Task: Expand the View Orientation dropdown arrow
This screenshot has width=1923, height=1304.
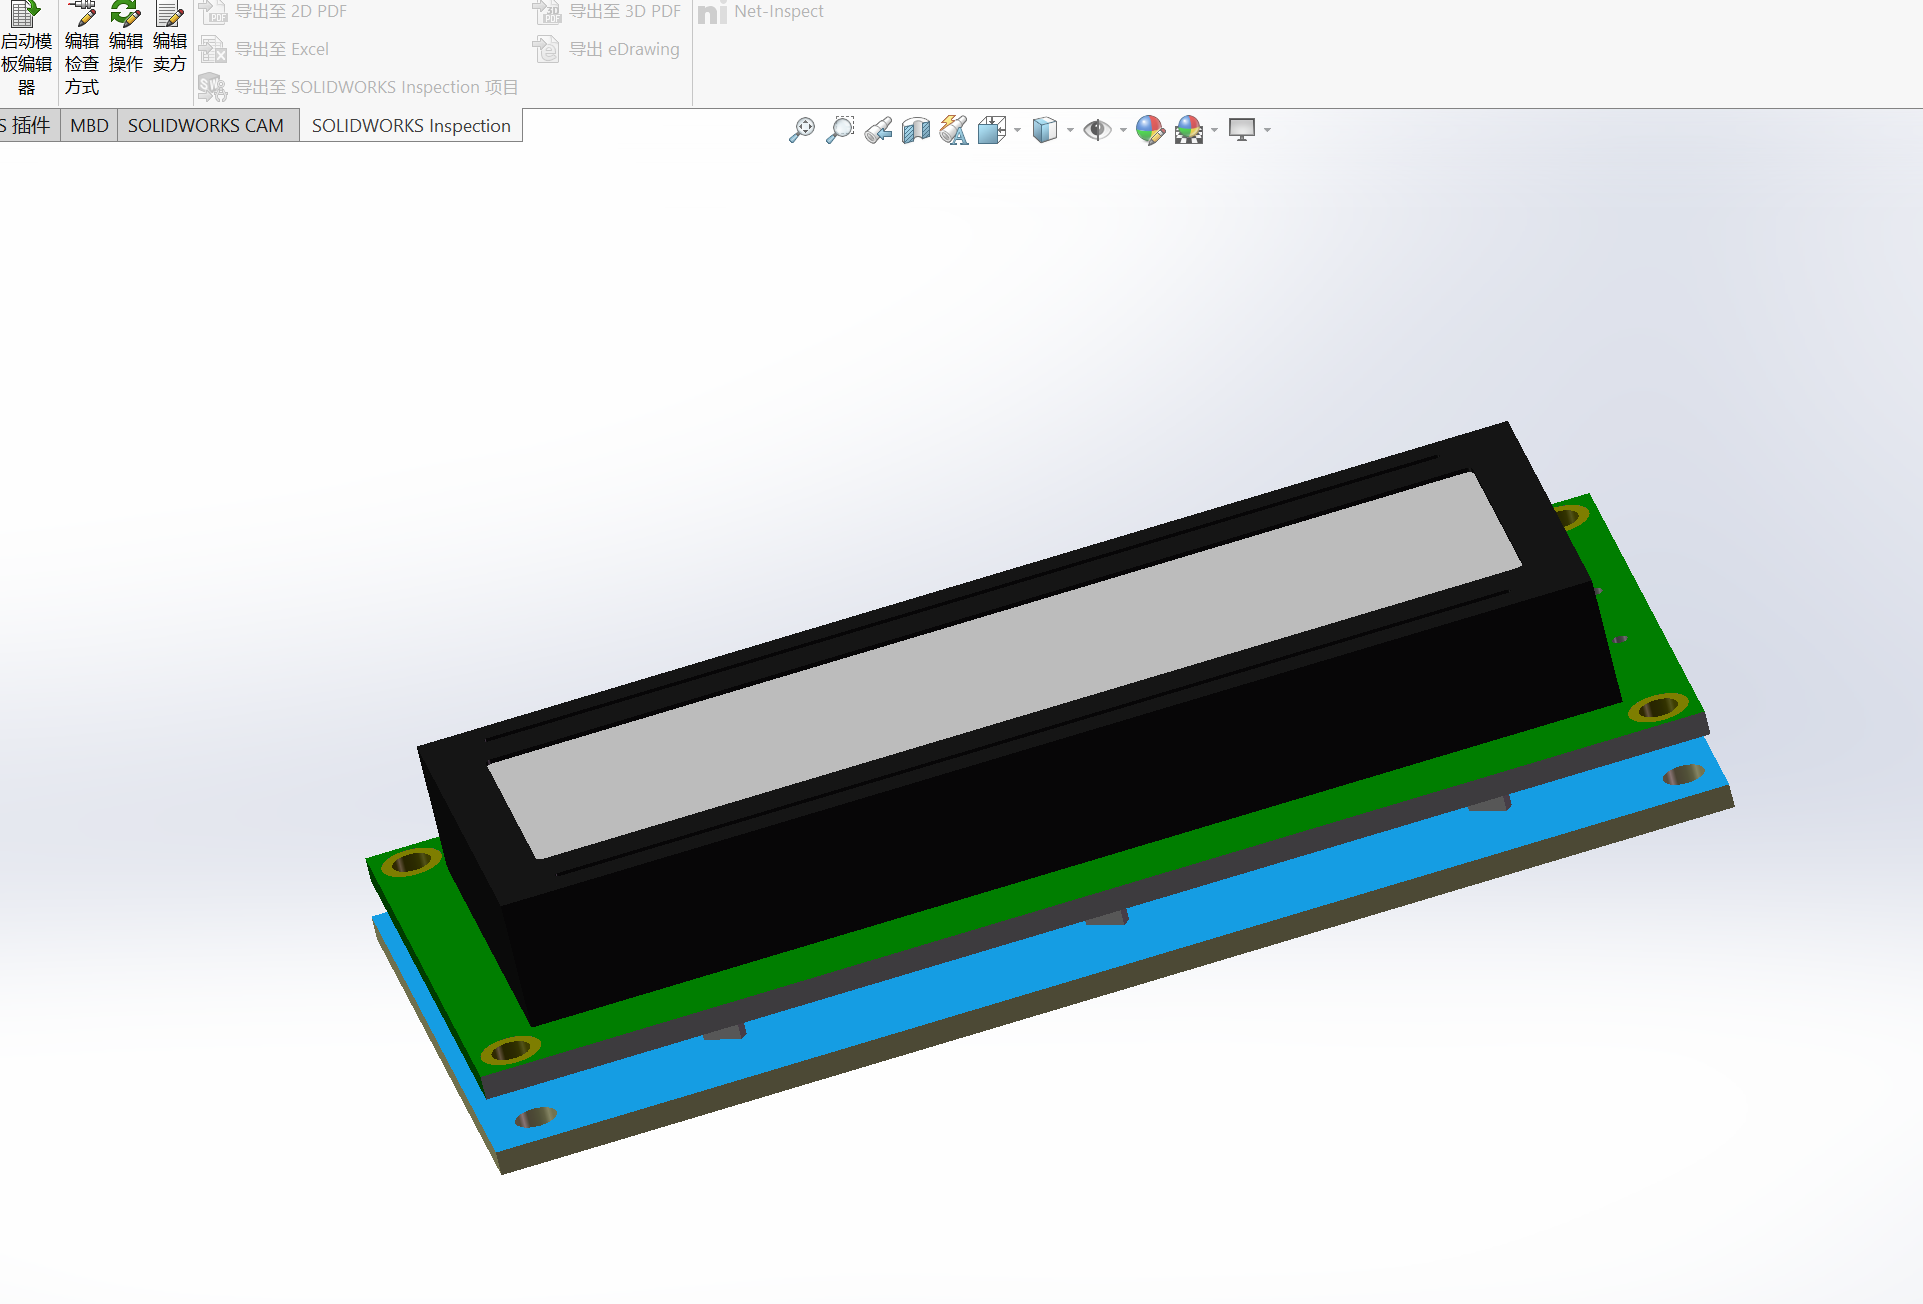Action: pyautogui.click(x=1017, y=130)
